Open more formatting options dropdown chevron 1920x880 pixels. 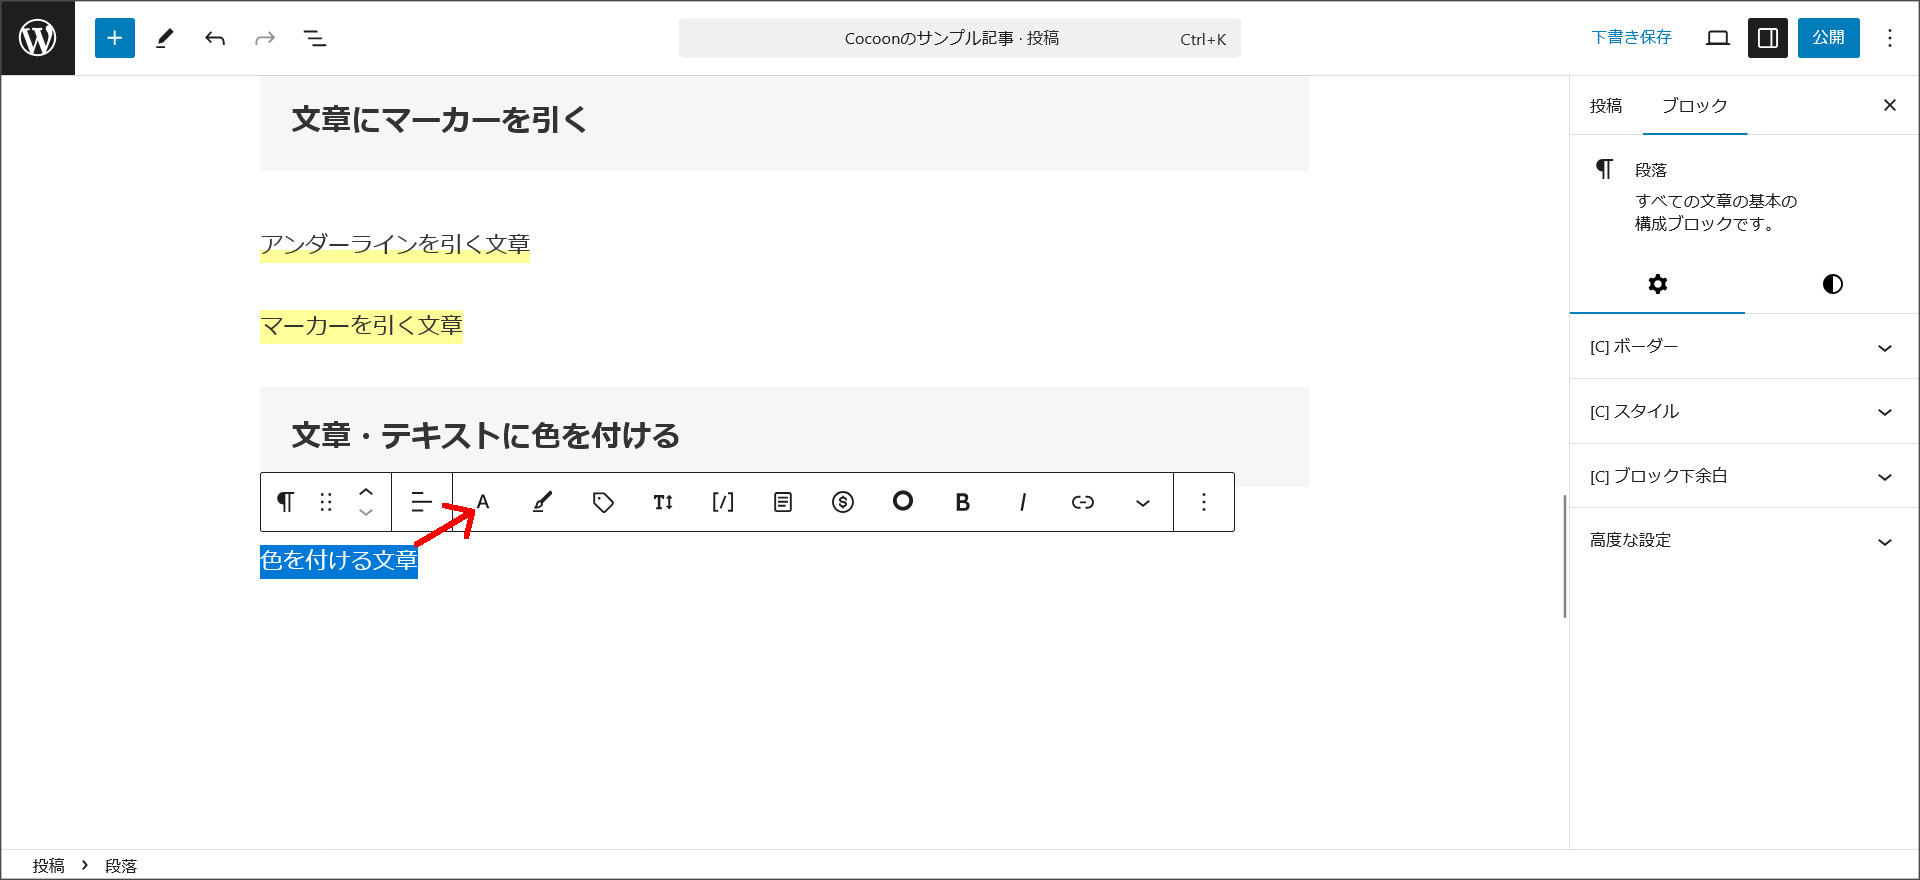1143,502
